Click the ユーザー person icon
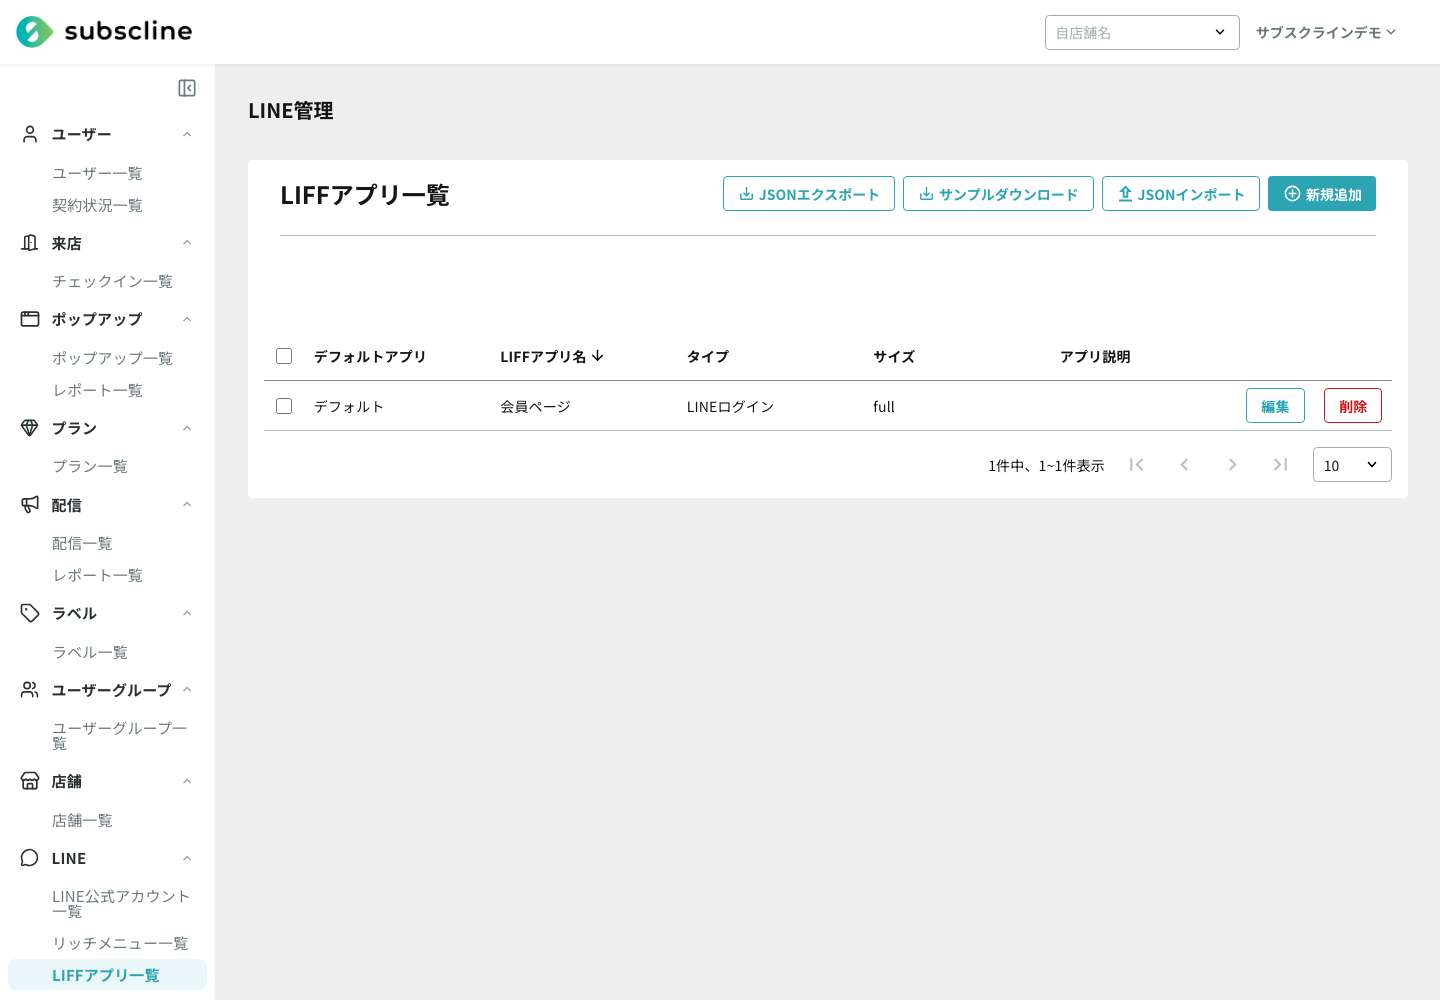This screenshot has width=1440, height=1000. pyautogui.click(x=30, y=134)
